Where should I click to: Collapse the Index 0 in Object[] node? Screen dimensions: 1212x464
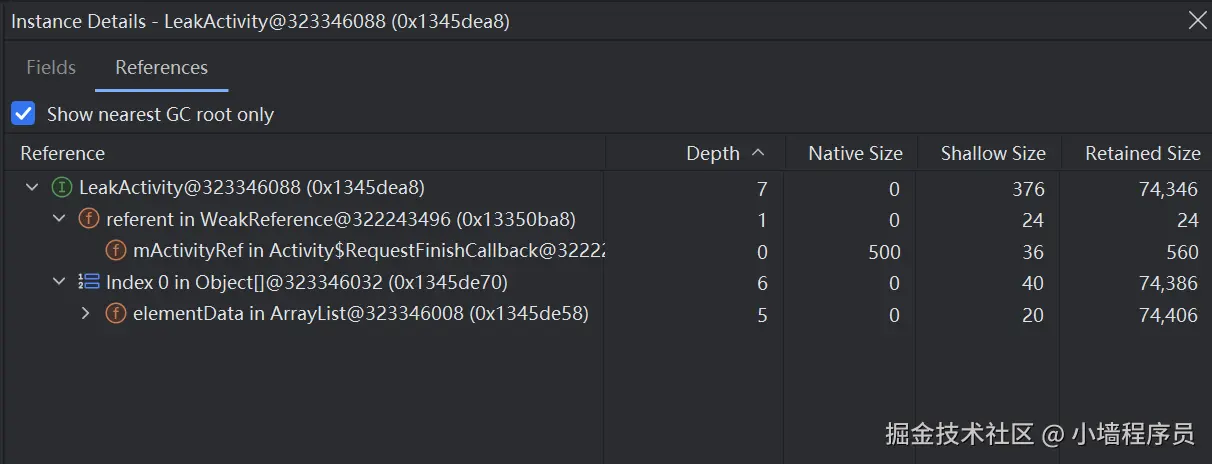point(60,283)
